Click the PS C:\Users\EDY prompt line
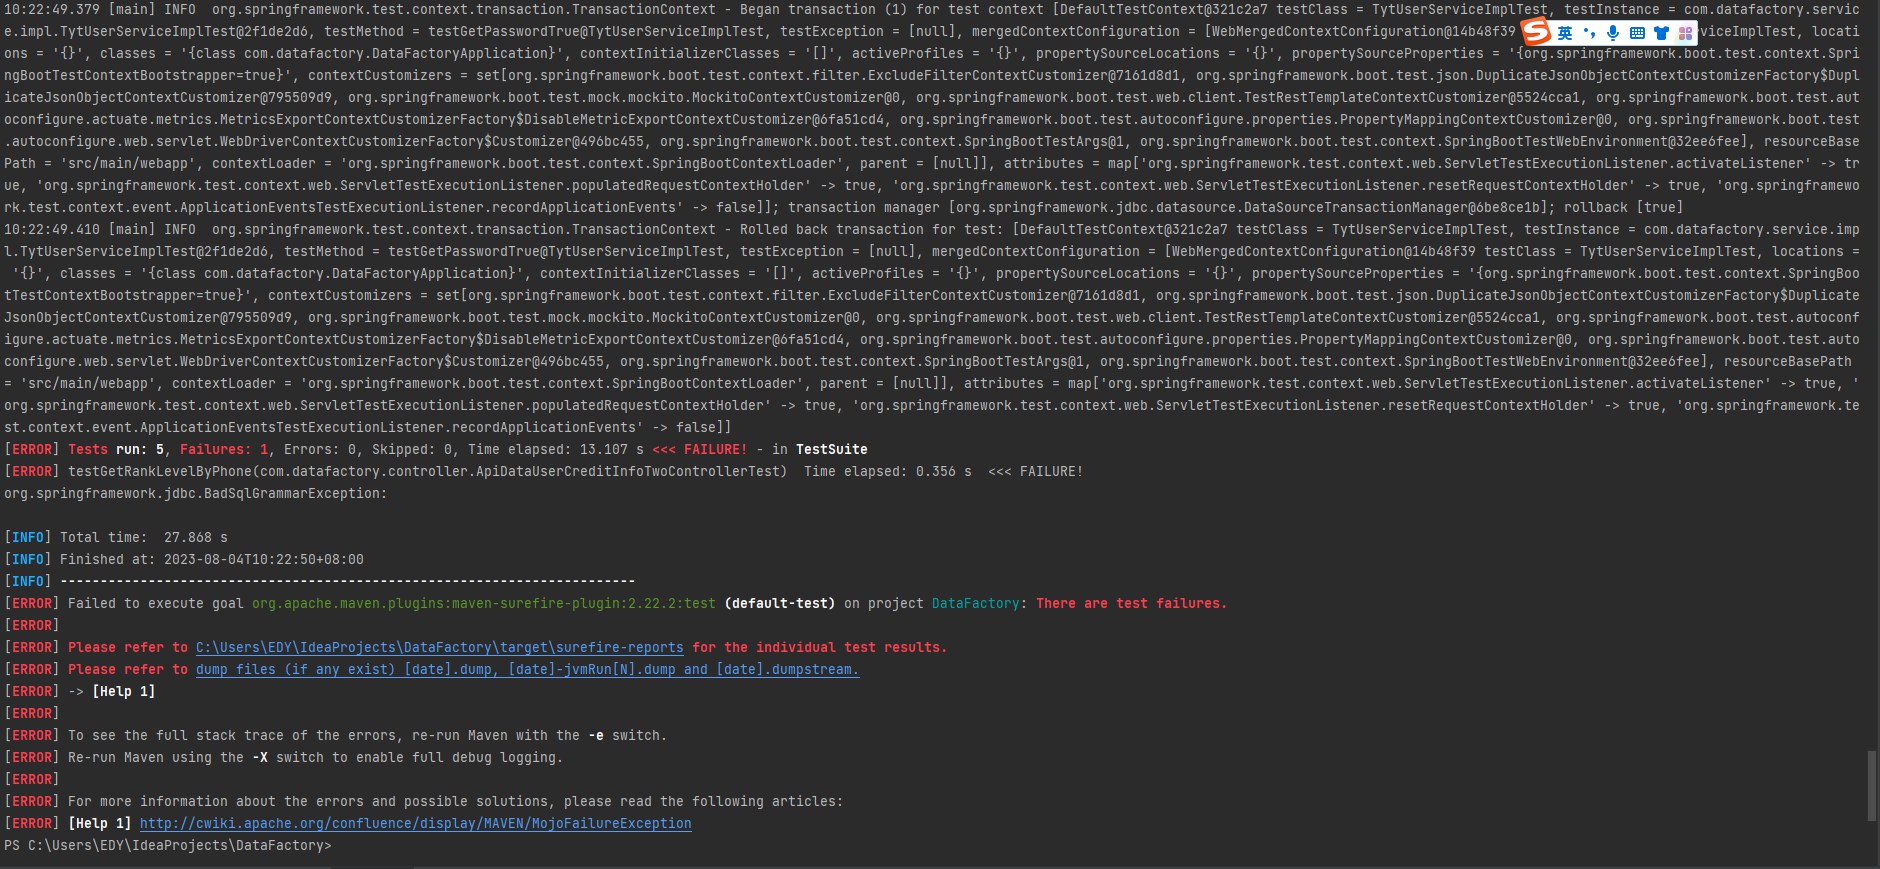Image resolution: width=1880 pixels, height=869 pixels. pyautogui.click(x=167, y=845)
